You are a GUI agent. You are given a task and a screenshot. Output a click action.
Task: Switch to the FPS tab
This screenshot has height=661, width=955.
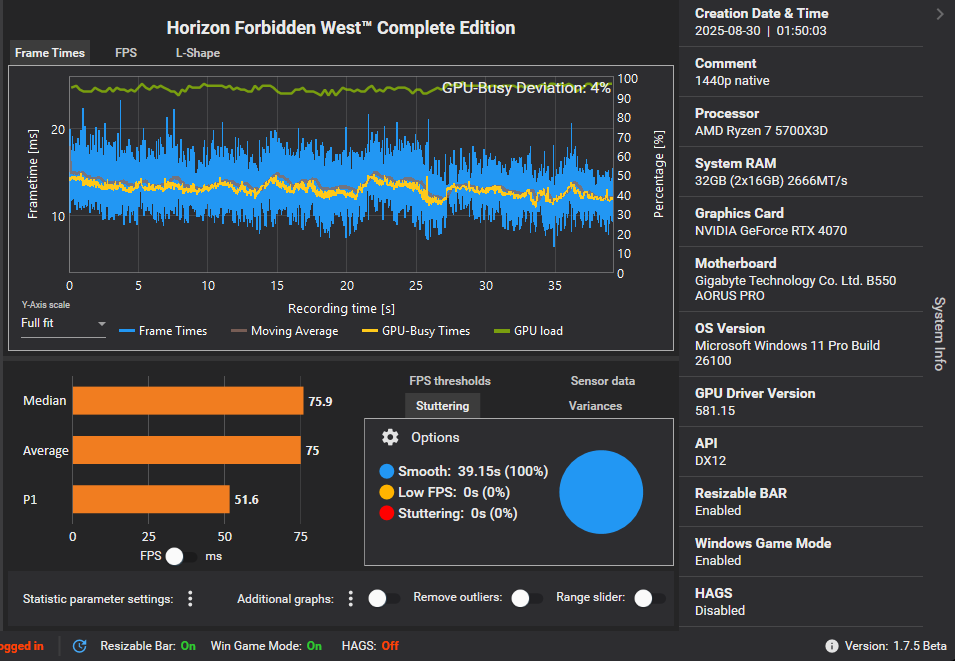126,53
